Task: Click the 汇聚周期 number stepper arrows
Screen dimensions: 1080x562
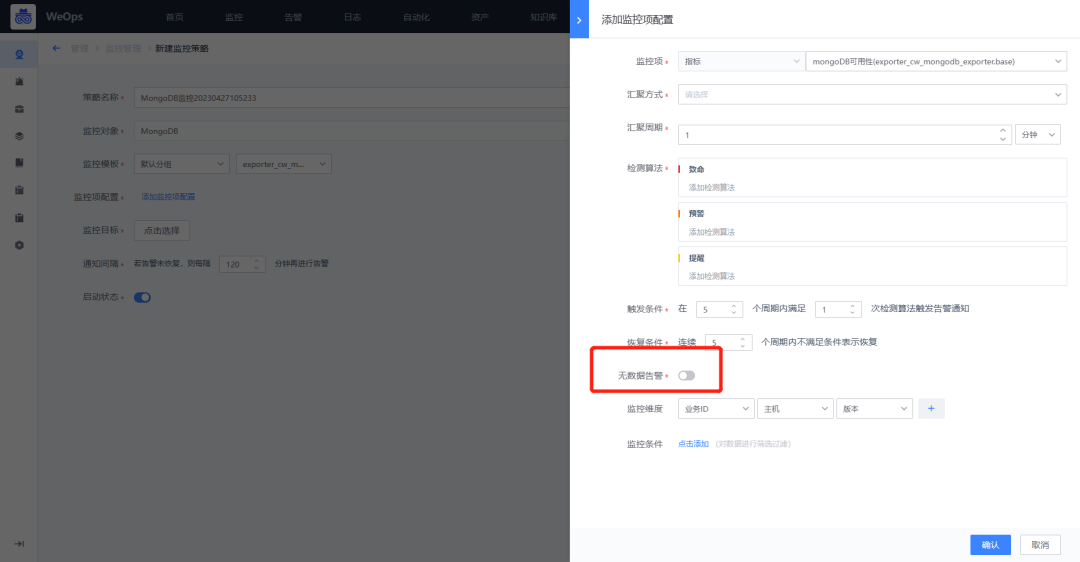Action: pyautogui.click(x=1003, y=134)
